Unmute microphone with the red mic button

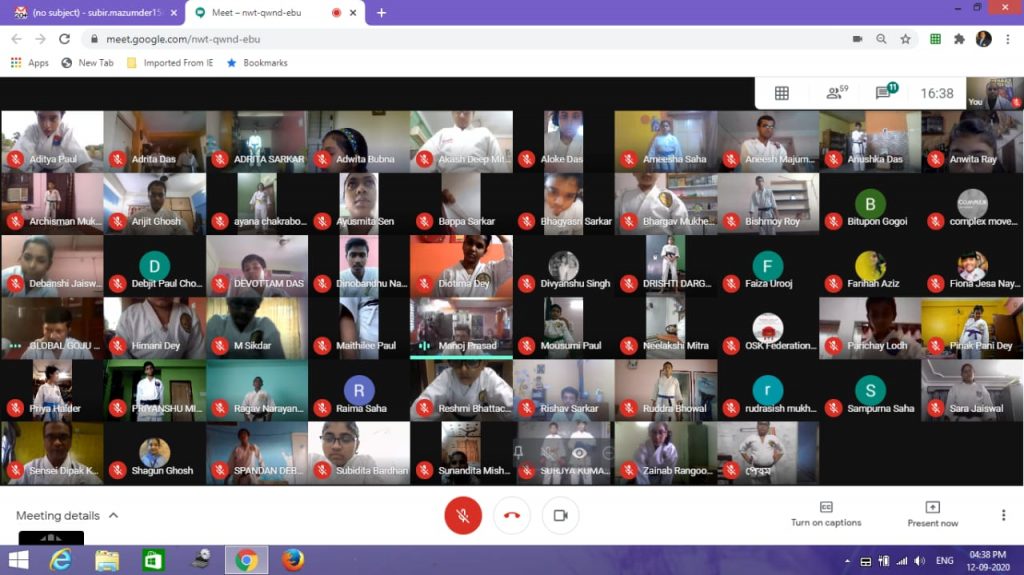pyautogui.click(x=463, y=515)
